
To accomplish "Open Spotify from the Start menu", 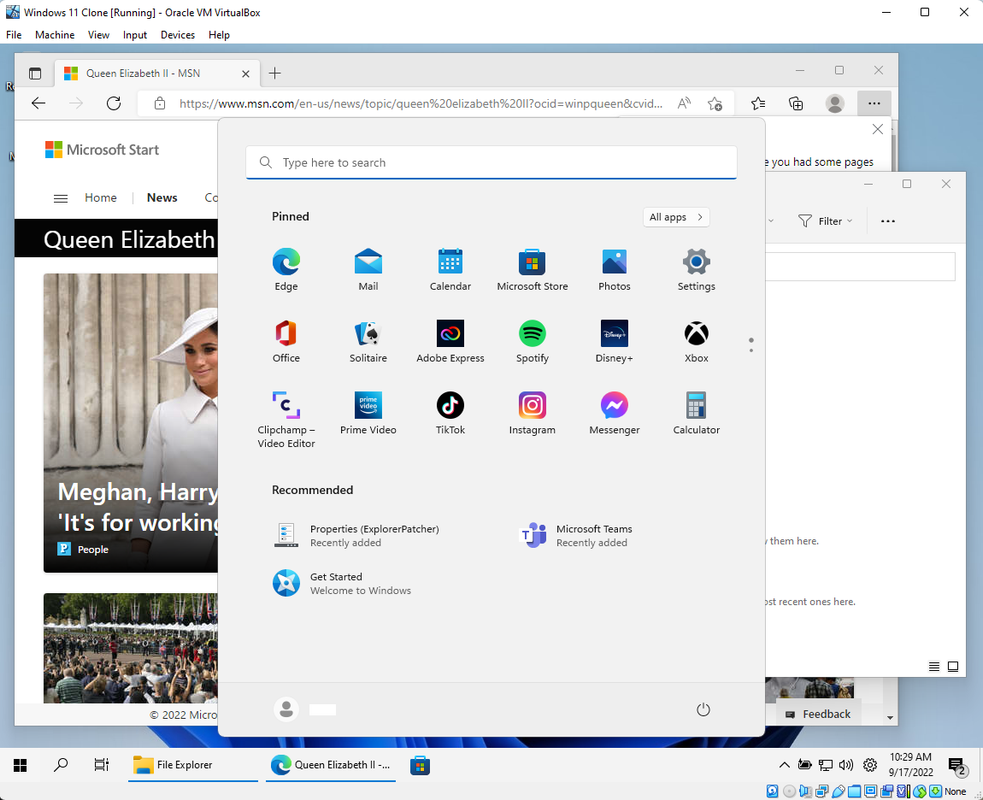I will 532,342.
